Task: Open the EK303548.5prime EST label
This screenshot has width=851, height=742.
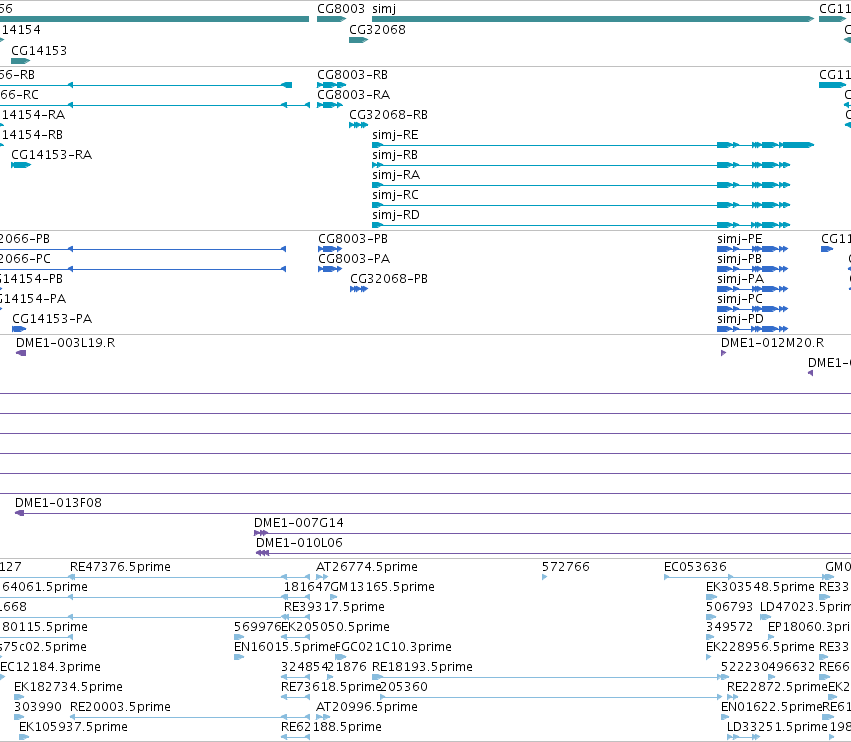Action: 760,587
